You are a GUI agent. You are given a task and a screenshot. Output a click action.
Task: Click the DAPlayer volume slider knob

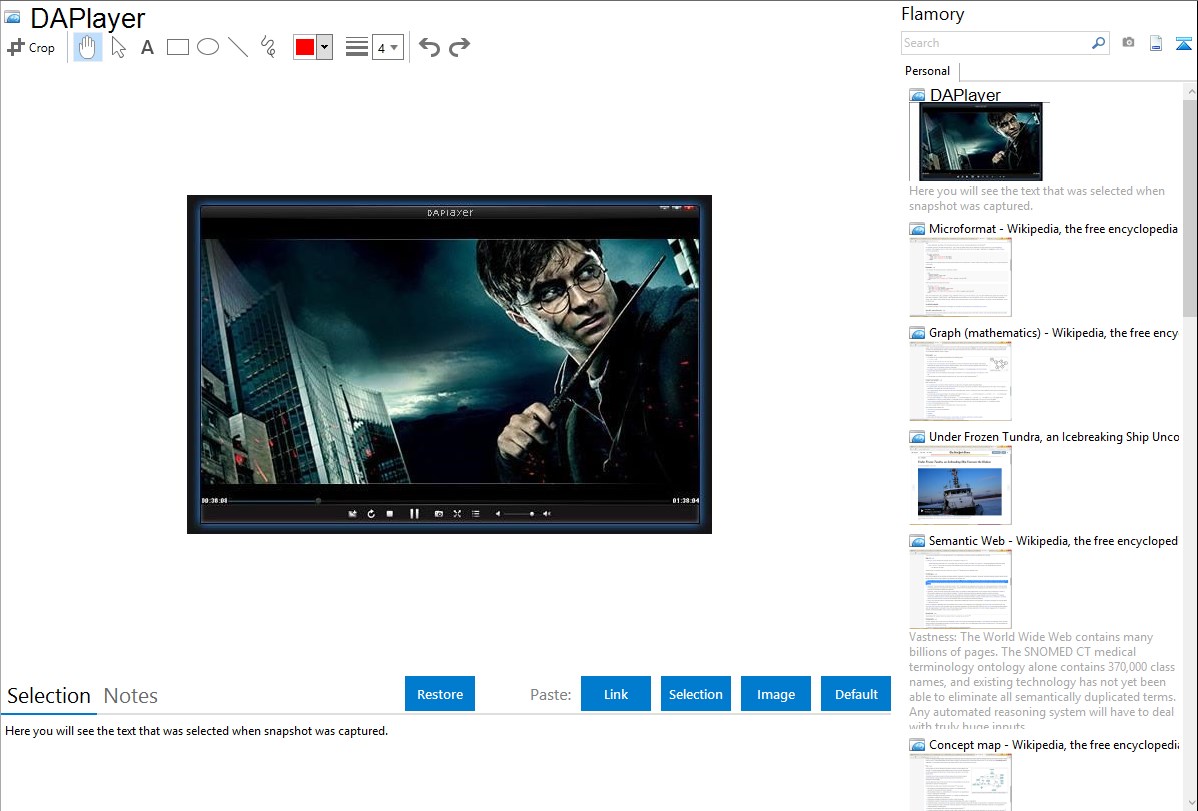pos(532,514)
